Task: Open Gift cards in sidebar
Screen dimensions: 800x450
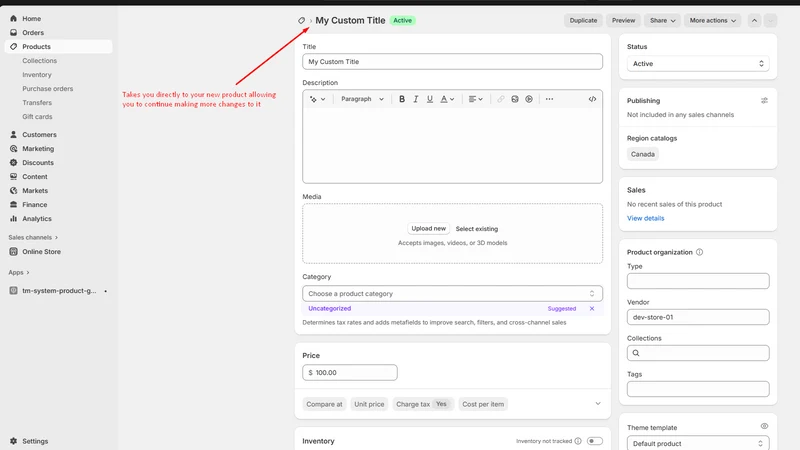Action: point(37,116)
